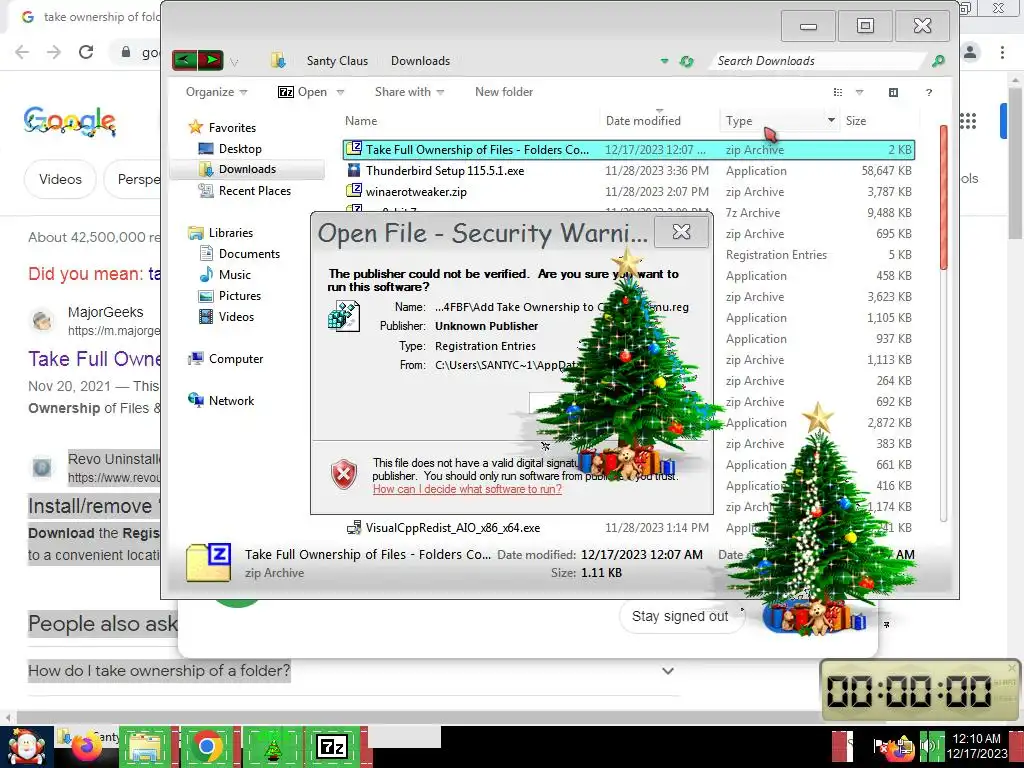
Task: Click the Christmas tree app on the taskbar
Action: (272, 747)
